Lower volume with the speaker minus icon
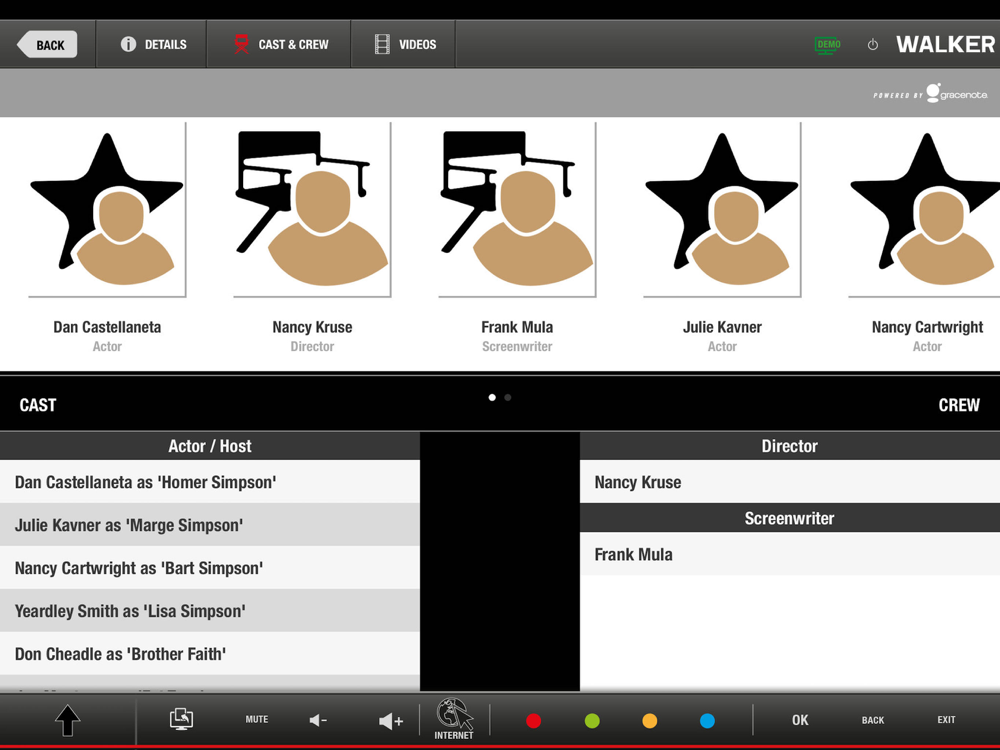1000x750 pixels. click(318, 721)
